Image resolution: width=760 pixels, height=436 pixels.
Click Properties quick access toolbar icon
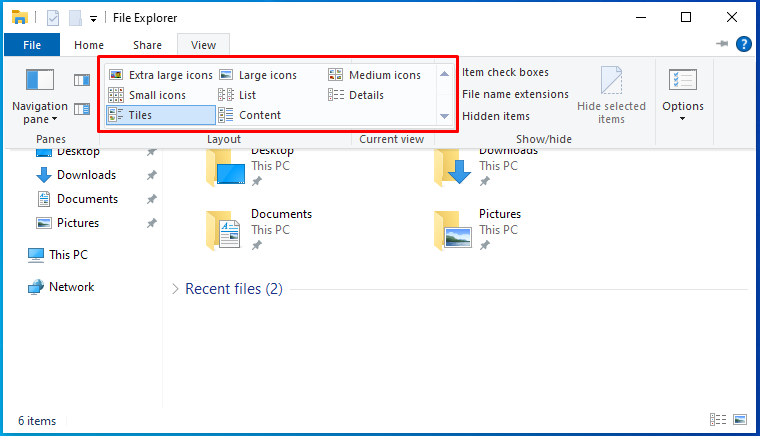point(53,18)
